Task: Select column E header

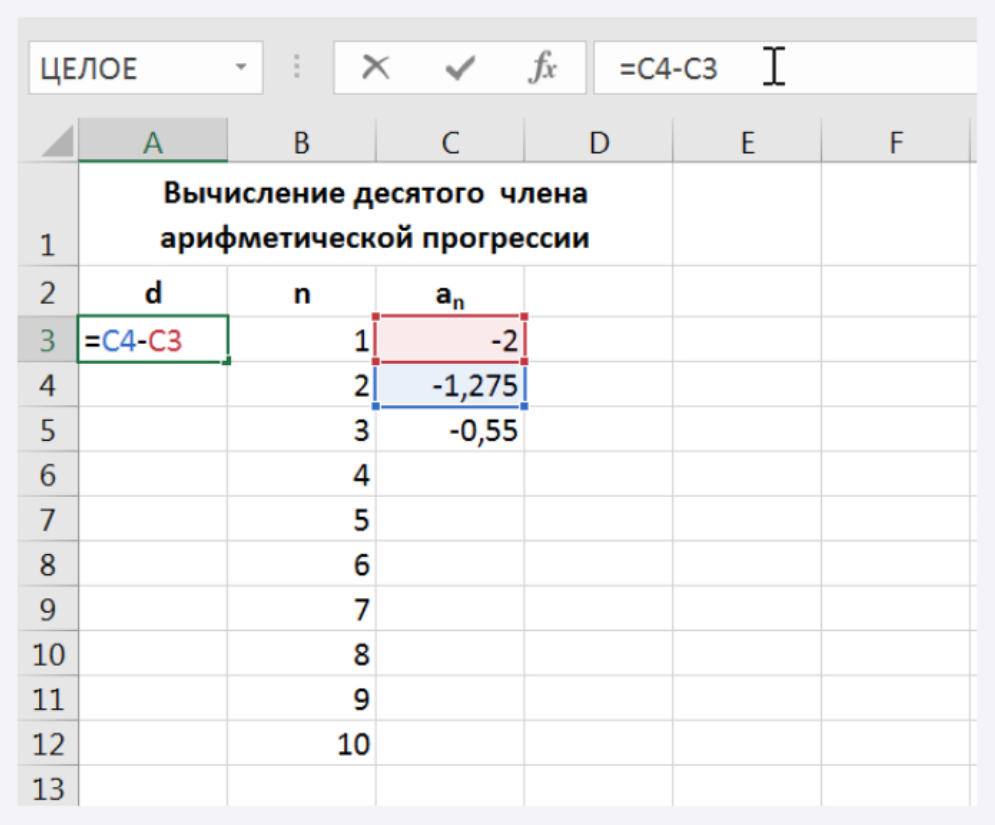Action: point(746,144)
